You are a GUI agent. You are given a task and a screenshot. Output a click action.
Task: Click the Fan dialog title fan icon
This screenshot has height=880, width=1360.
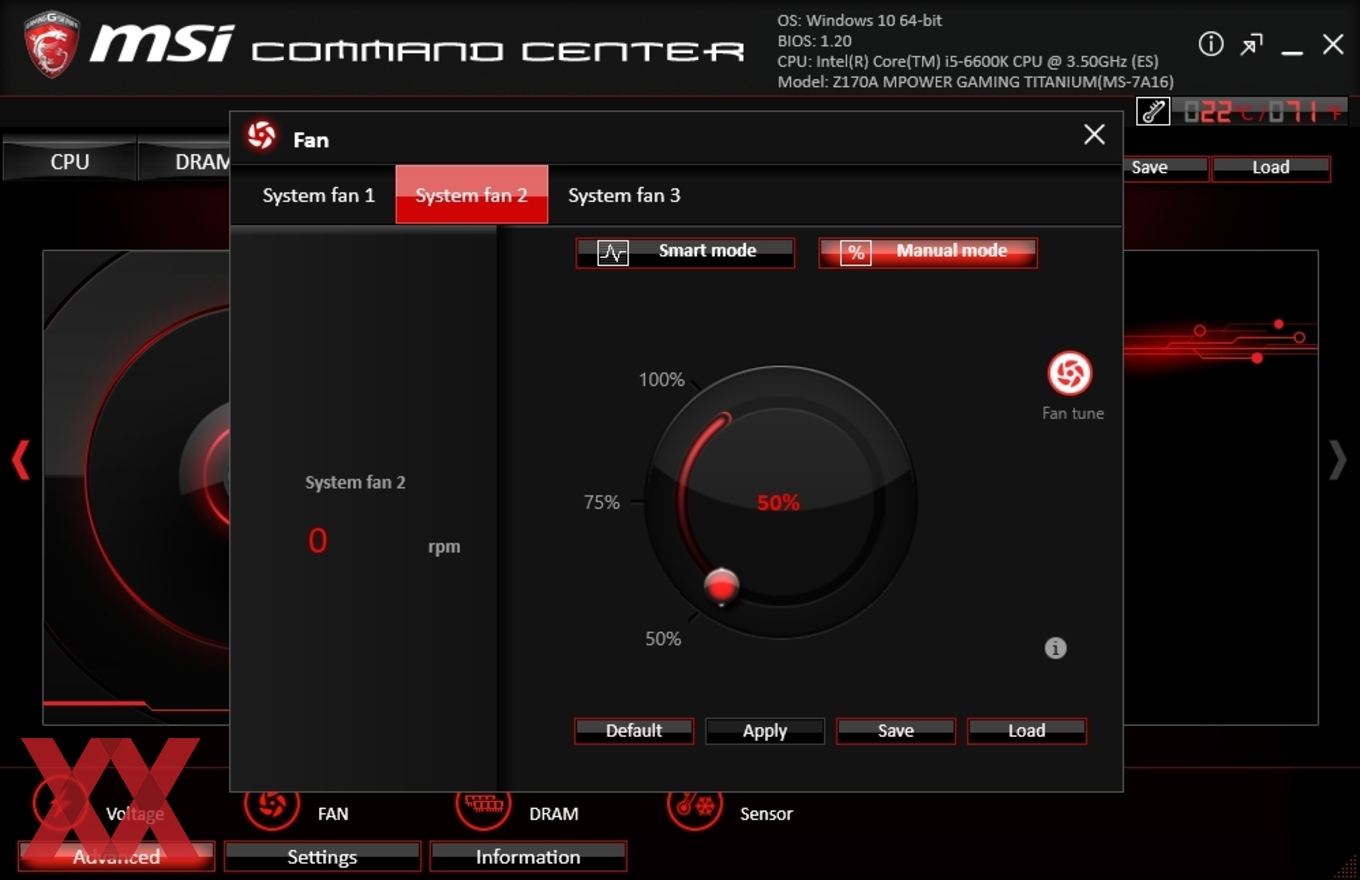pyautogui.click(x=262, y=136)
